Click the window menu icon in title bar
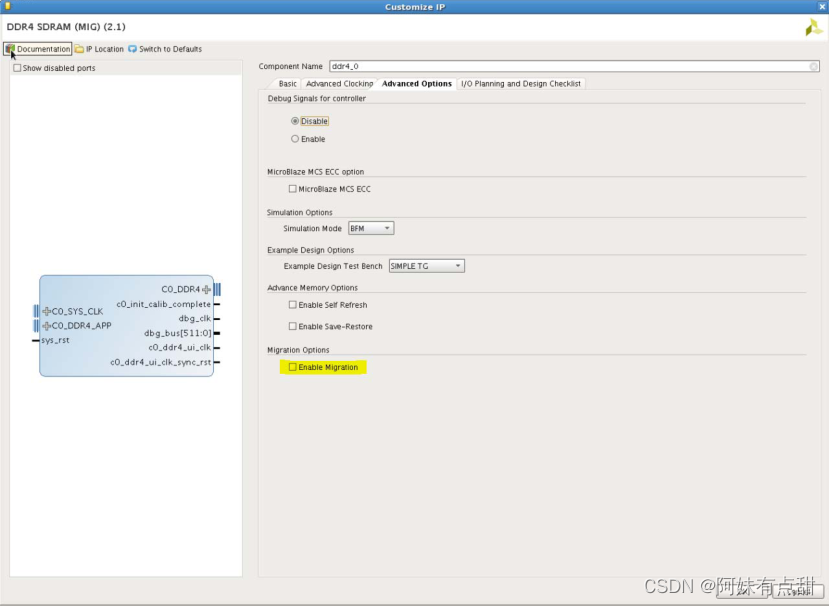The image size is (831, 606). pyautogui.click(x=7, y=6)
